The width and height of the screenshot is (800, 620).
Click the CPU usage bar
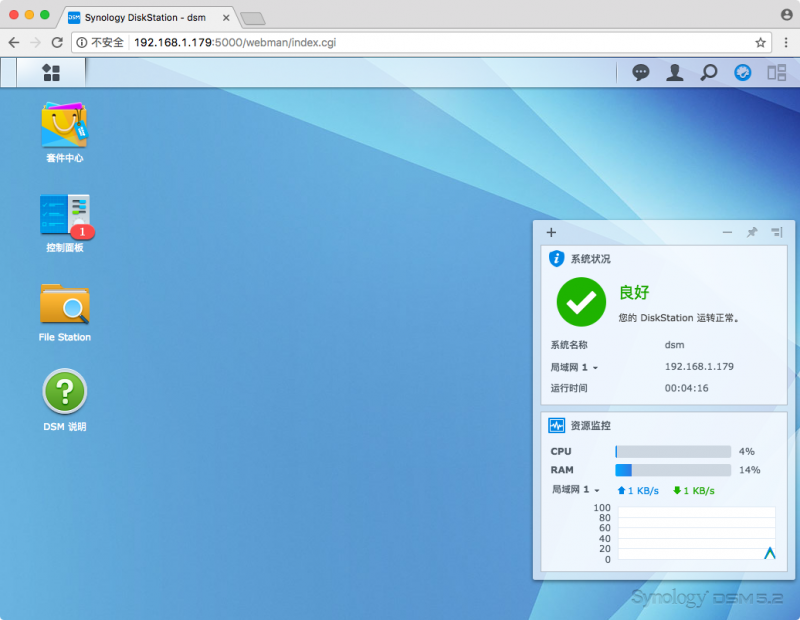click(x=673, y=452)
